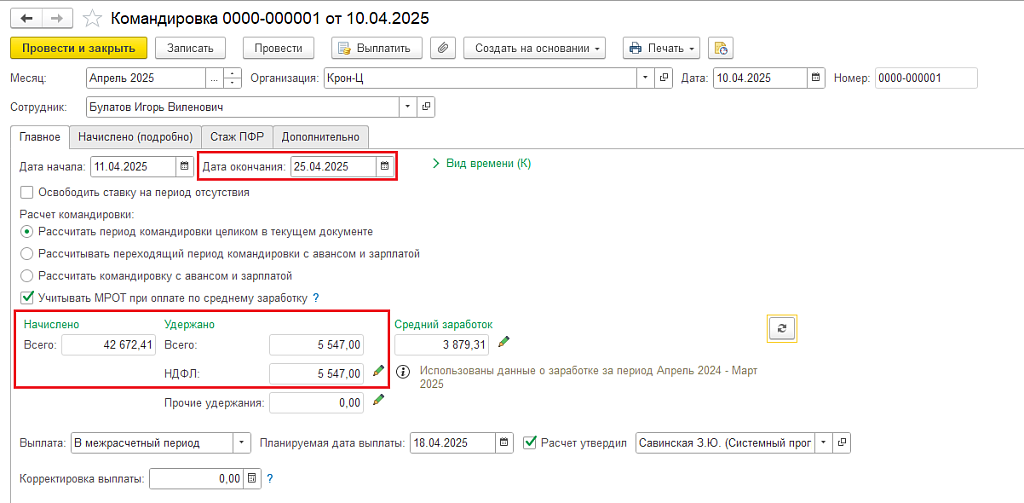
Task: Open the Стаж ПФР tab
Action: 236,137
